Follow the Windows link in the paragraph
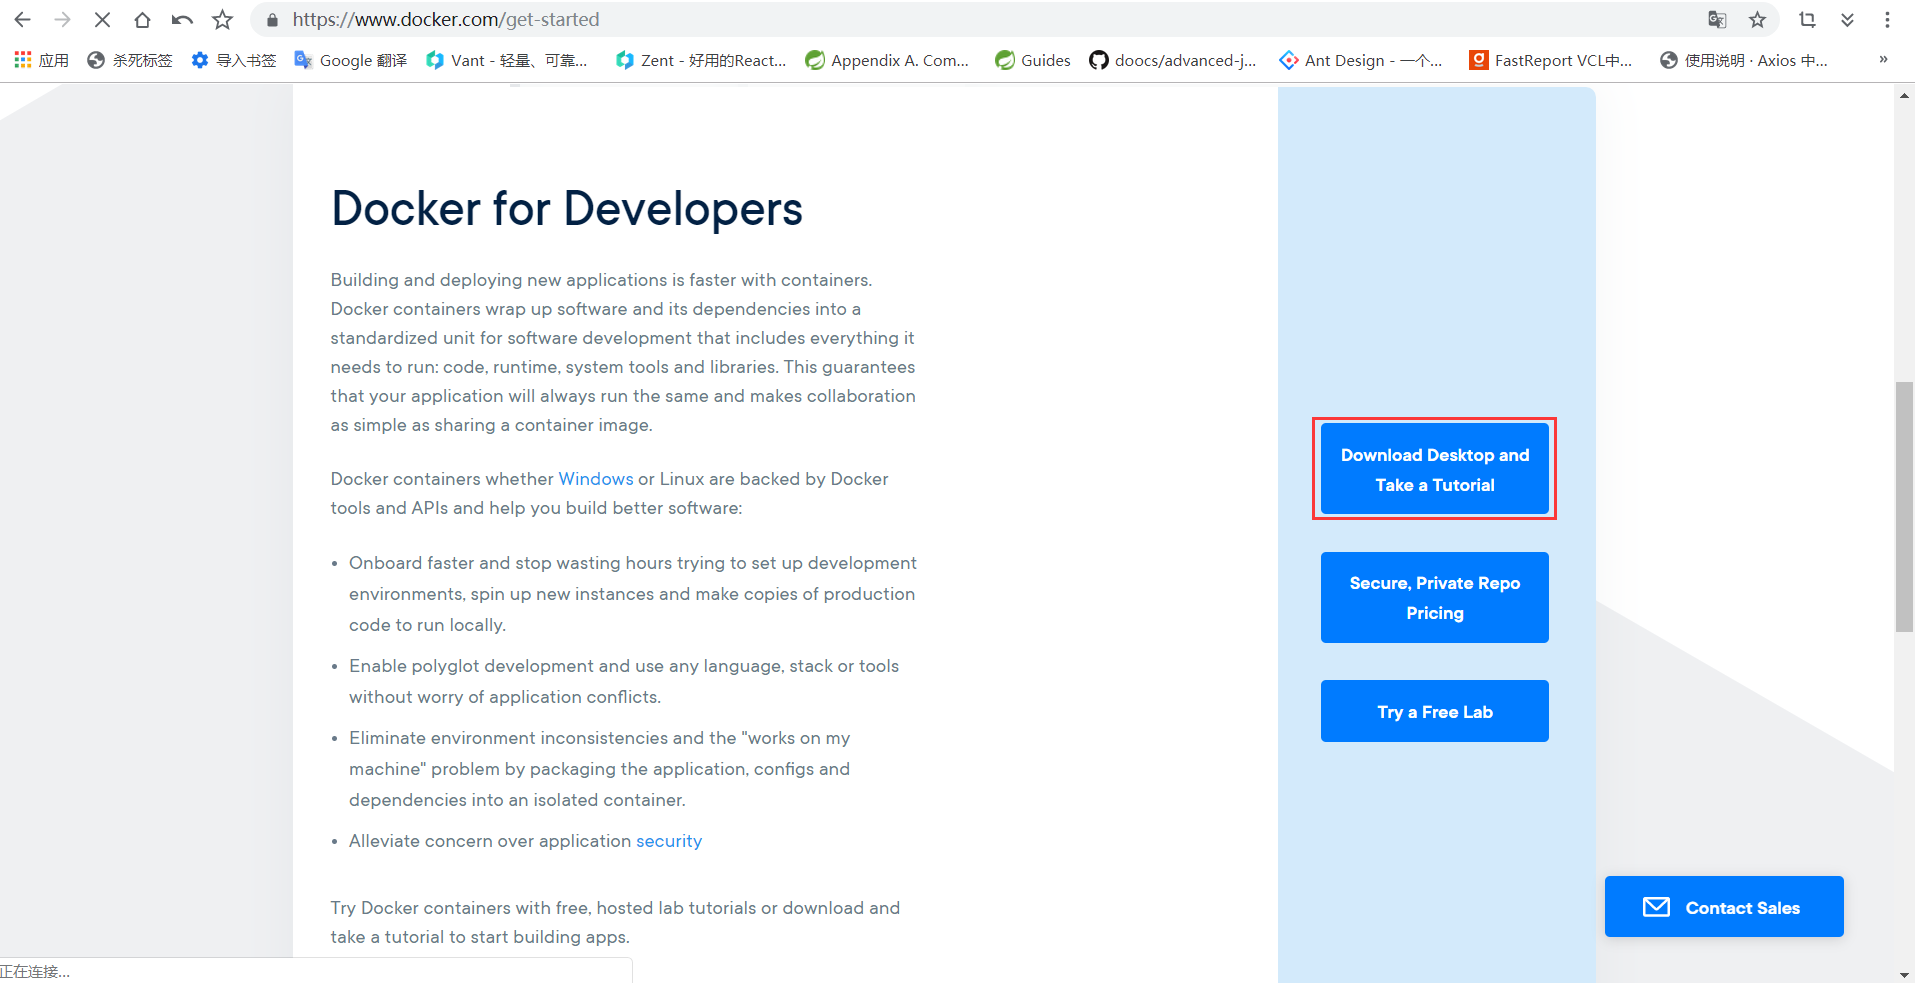Image resolution: width=1915 pixels, height=983 pixels. coord(596,479)
